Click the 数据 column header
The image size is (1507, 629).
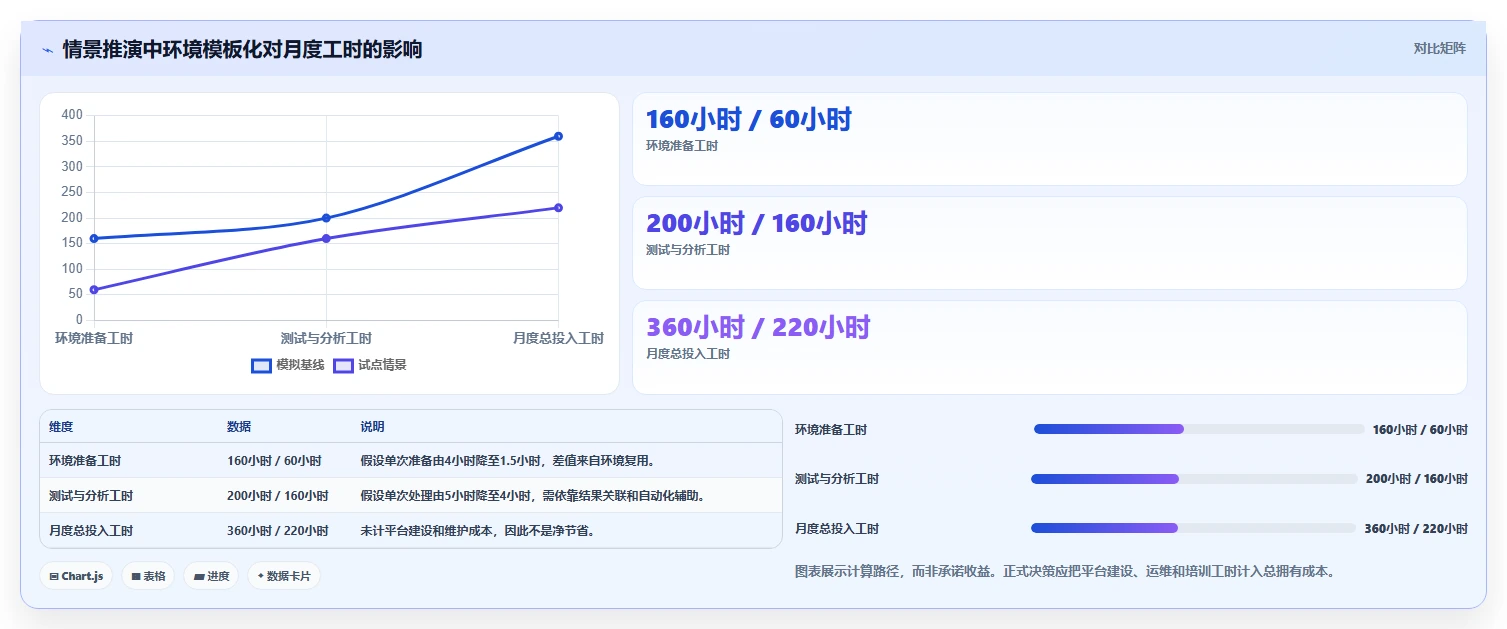[239, 427]
